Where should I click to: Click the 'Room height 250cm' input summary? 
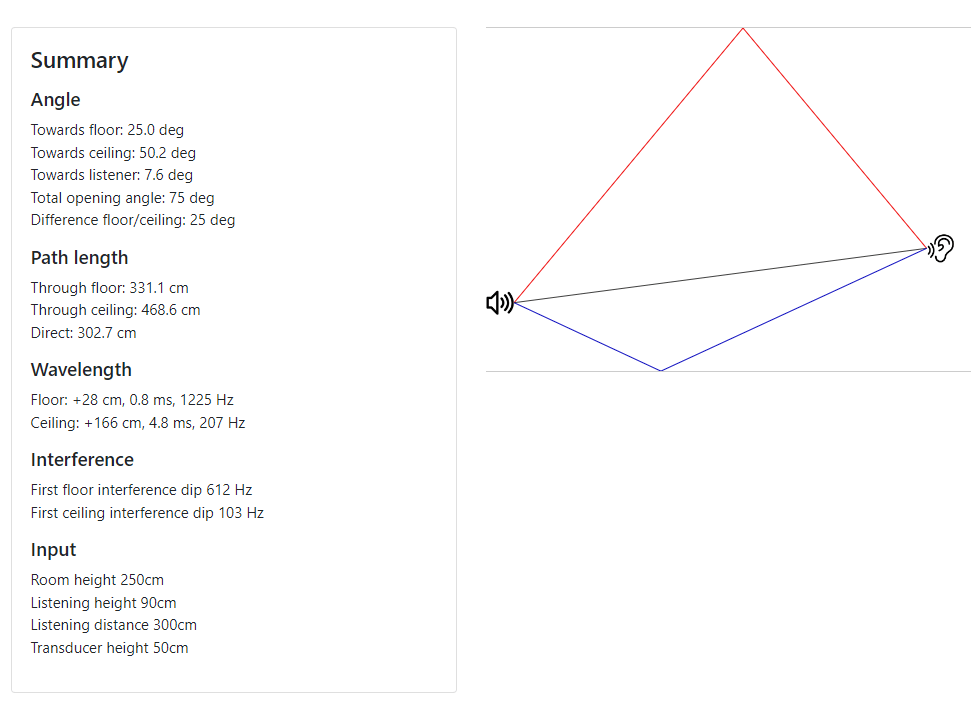tap(97, 580)
